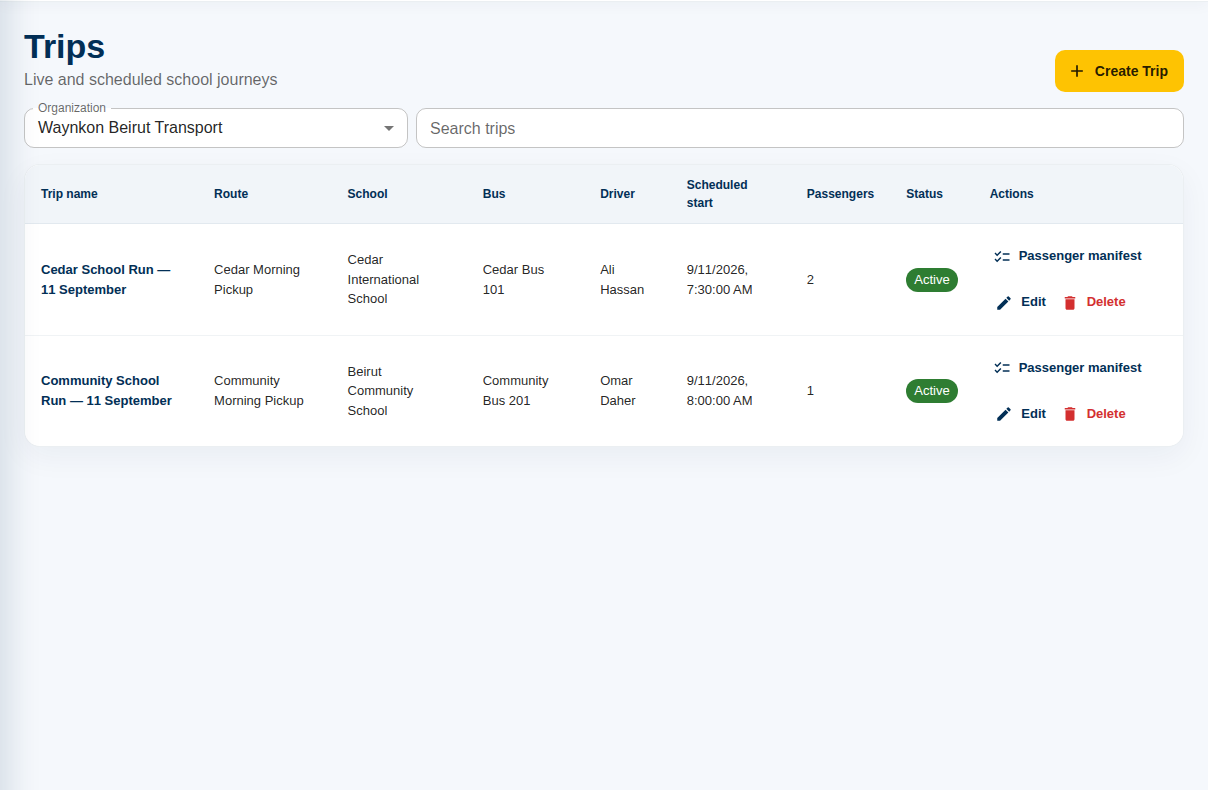The width and height of the screenshot is (1208, 790).
Task: Delete the Community School Run trip
Action: (1094, 414)
